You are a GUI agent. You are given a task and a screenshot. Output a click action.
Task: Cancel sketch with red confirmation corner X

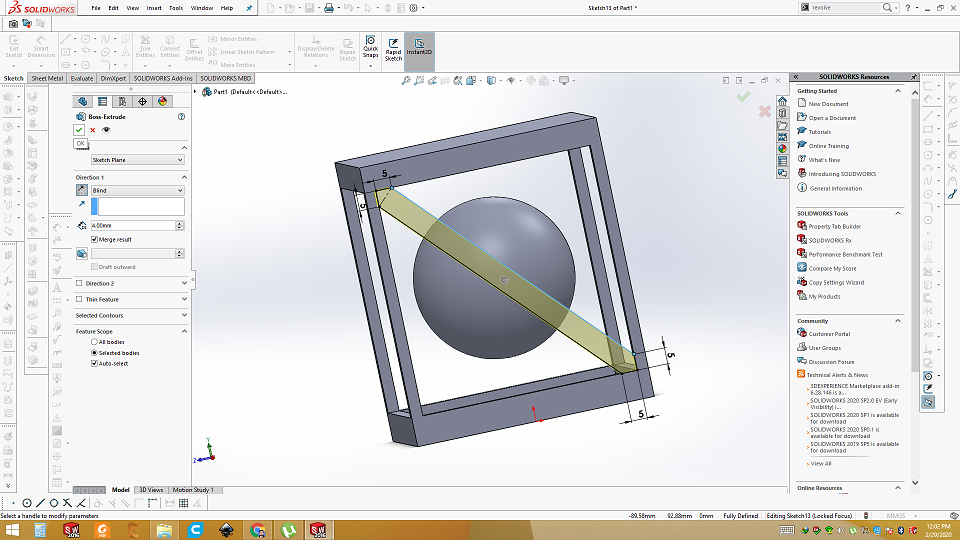click(765, 111)
